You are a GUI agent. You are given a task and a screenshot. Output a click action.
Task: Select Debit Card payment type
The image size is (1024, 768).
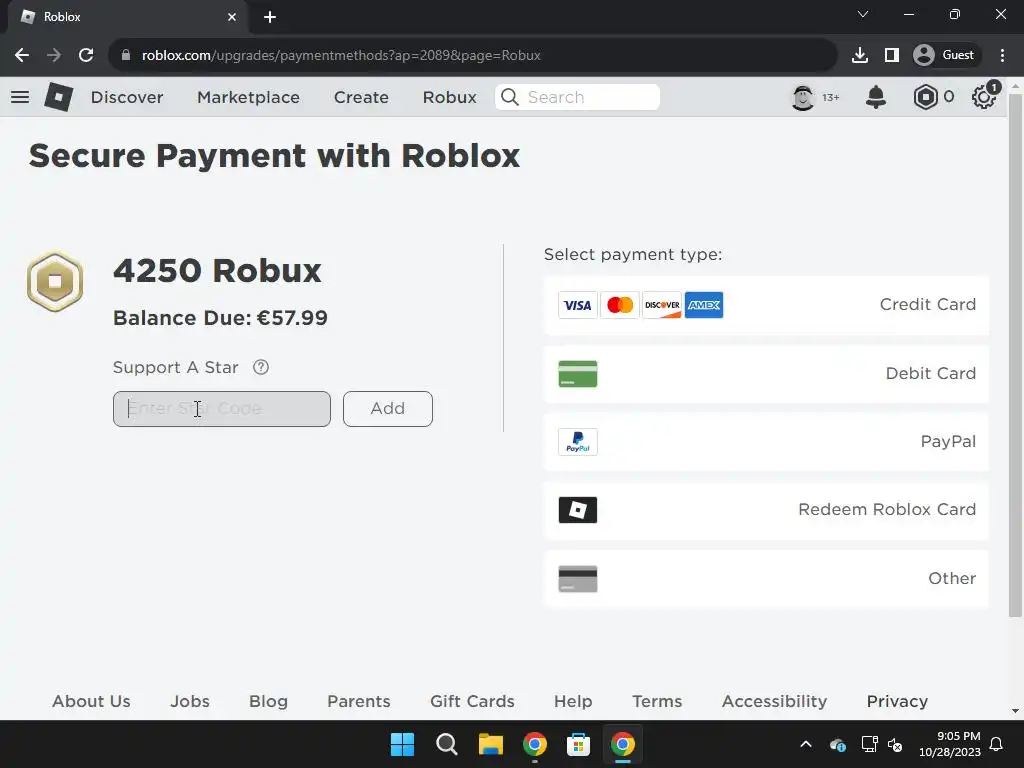[766, 374]
